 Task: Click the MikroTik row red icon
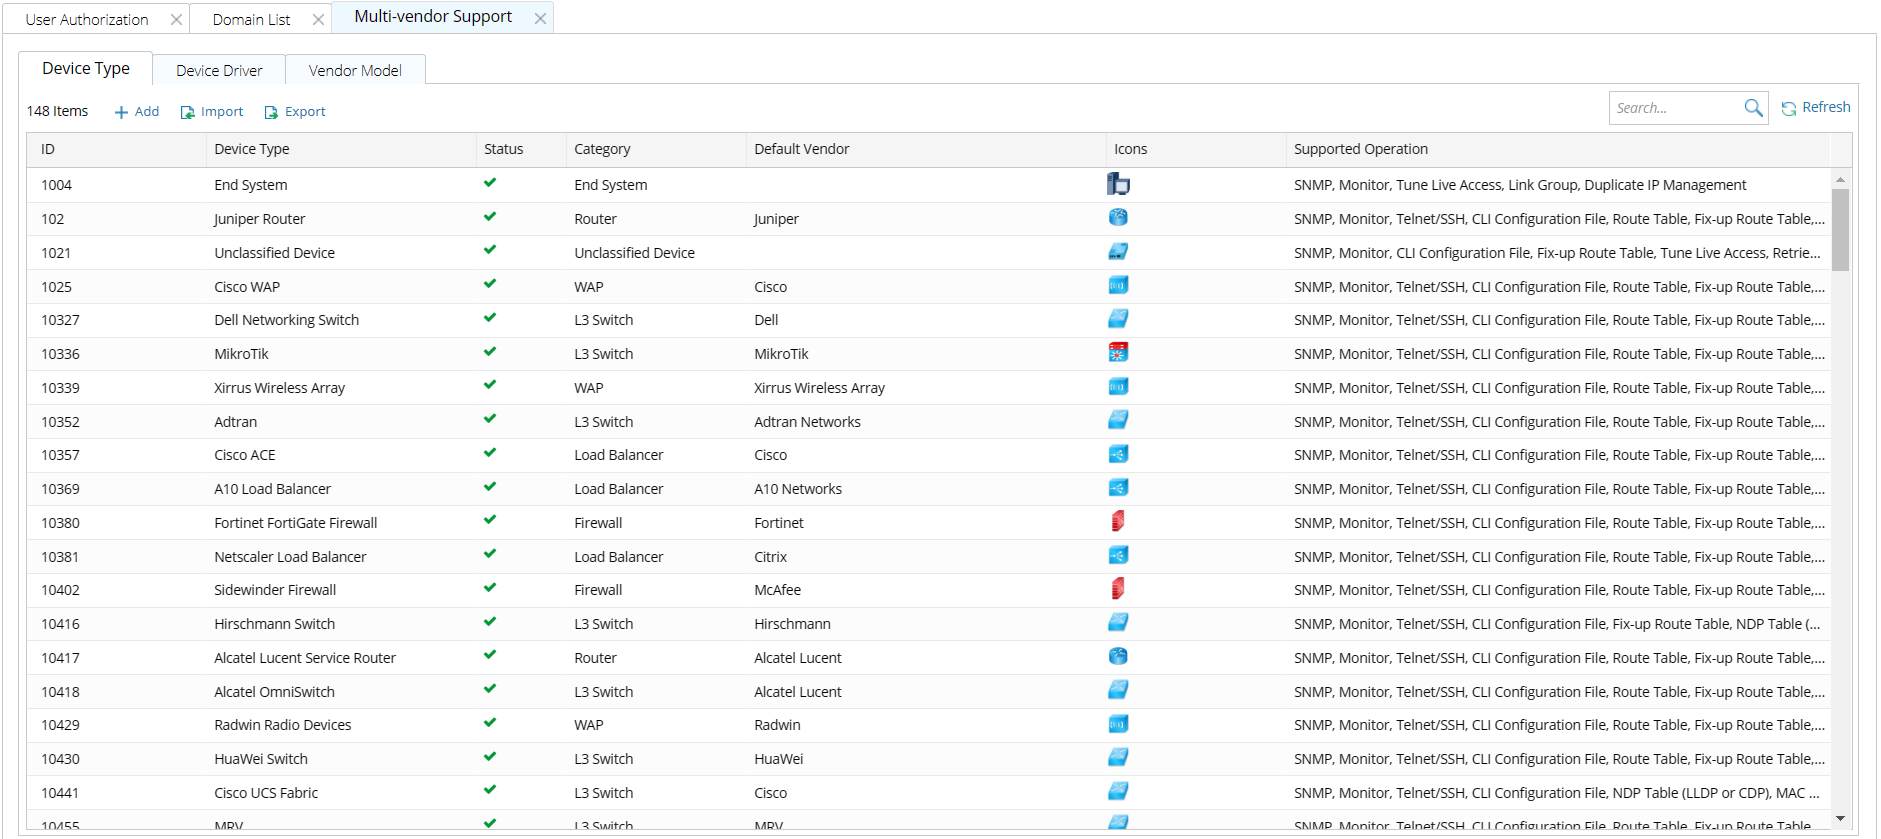[x=1118, y=352]
